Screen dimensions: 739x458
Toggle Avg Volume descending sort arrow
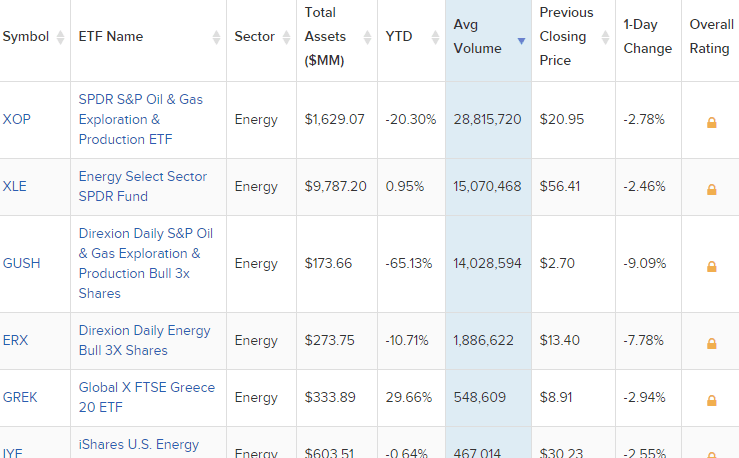click(521, 41)
